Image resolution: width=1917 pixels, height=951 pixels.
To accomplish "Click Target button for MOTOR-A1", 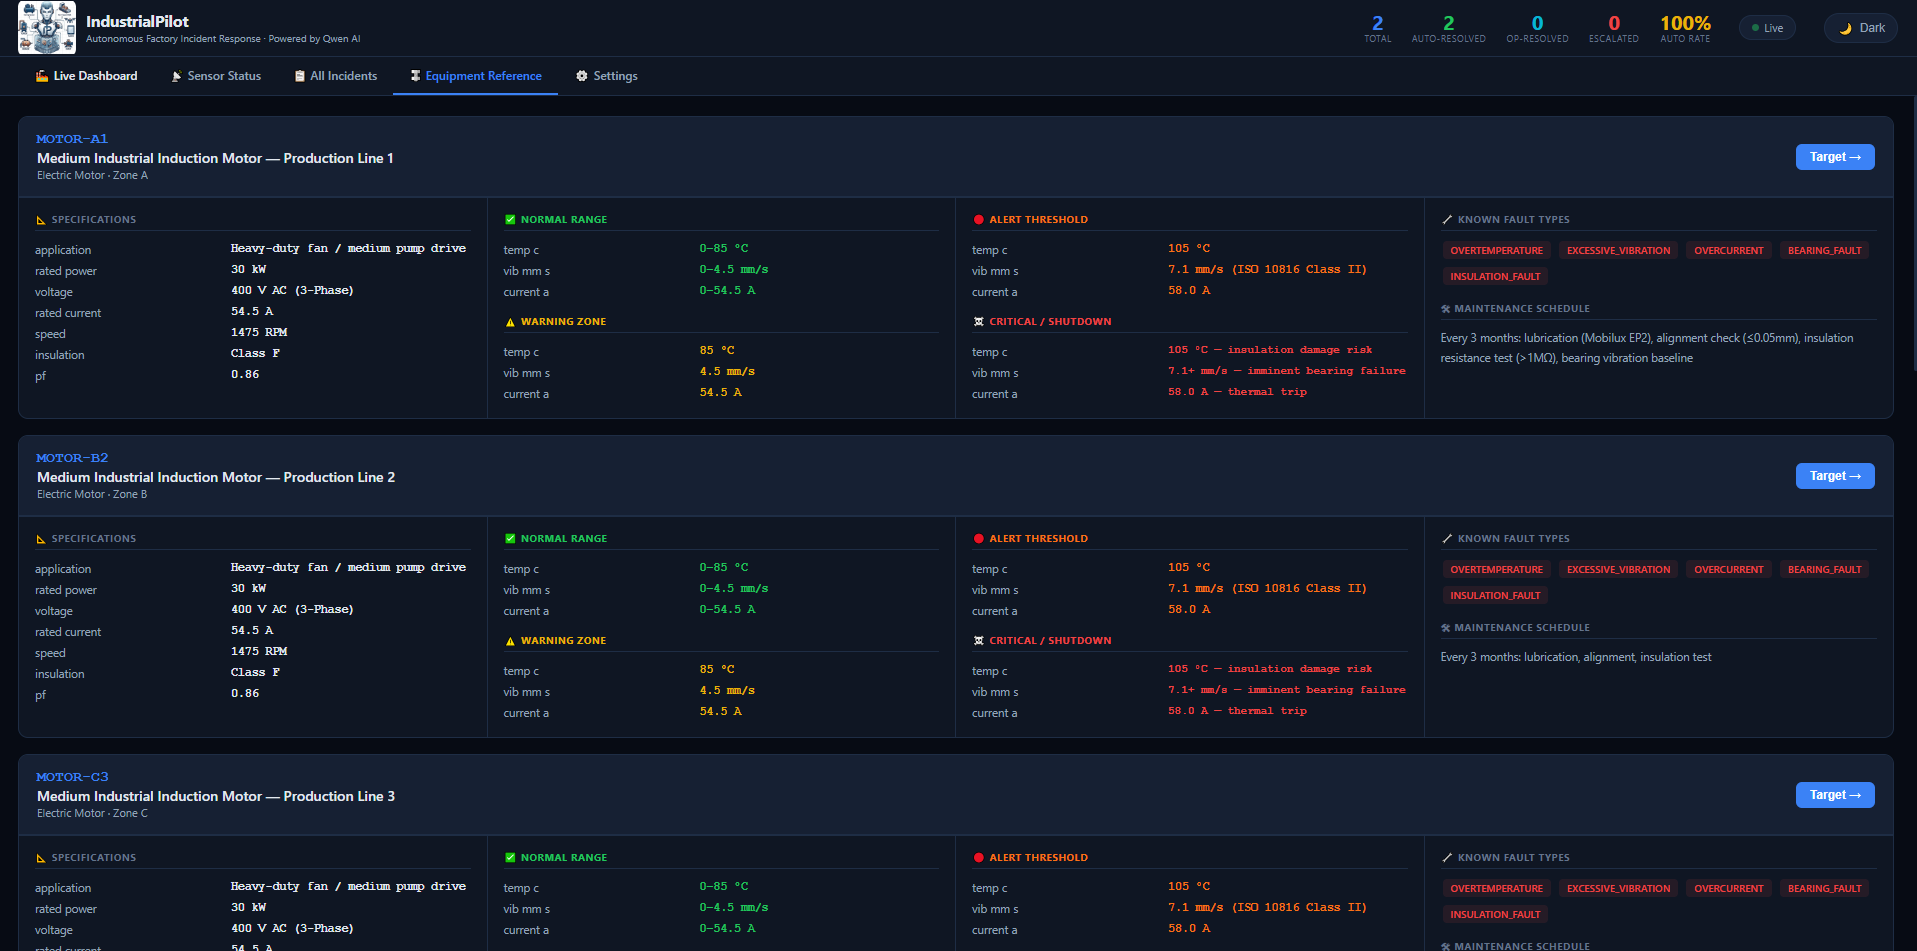I will tap(1835, 157).
